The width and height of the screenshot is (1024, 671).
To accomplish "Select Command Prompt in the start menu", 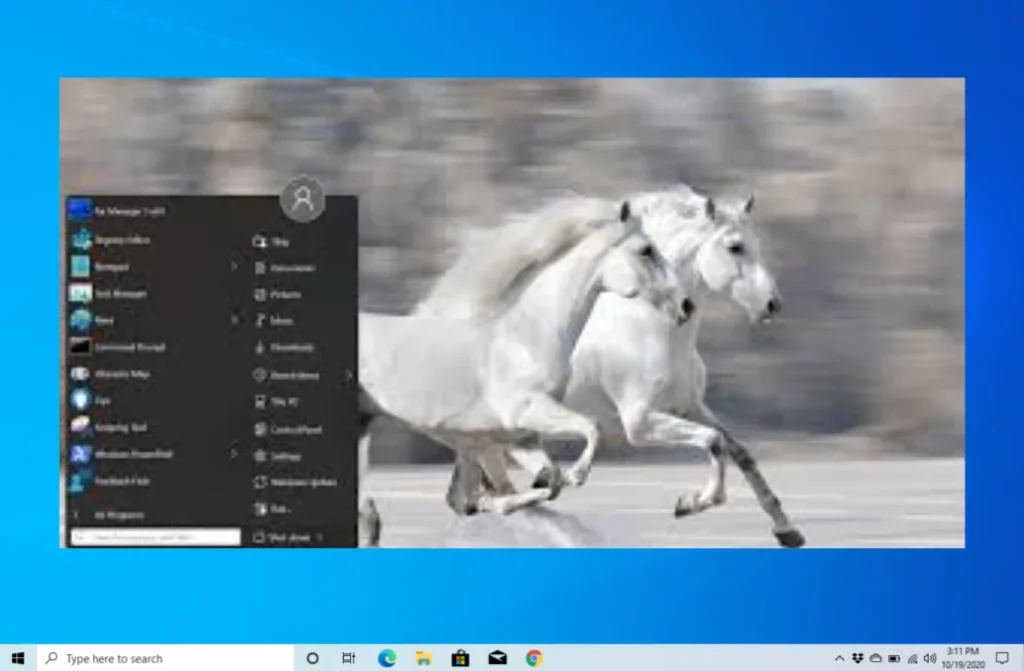I will click(130, 347).
